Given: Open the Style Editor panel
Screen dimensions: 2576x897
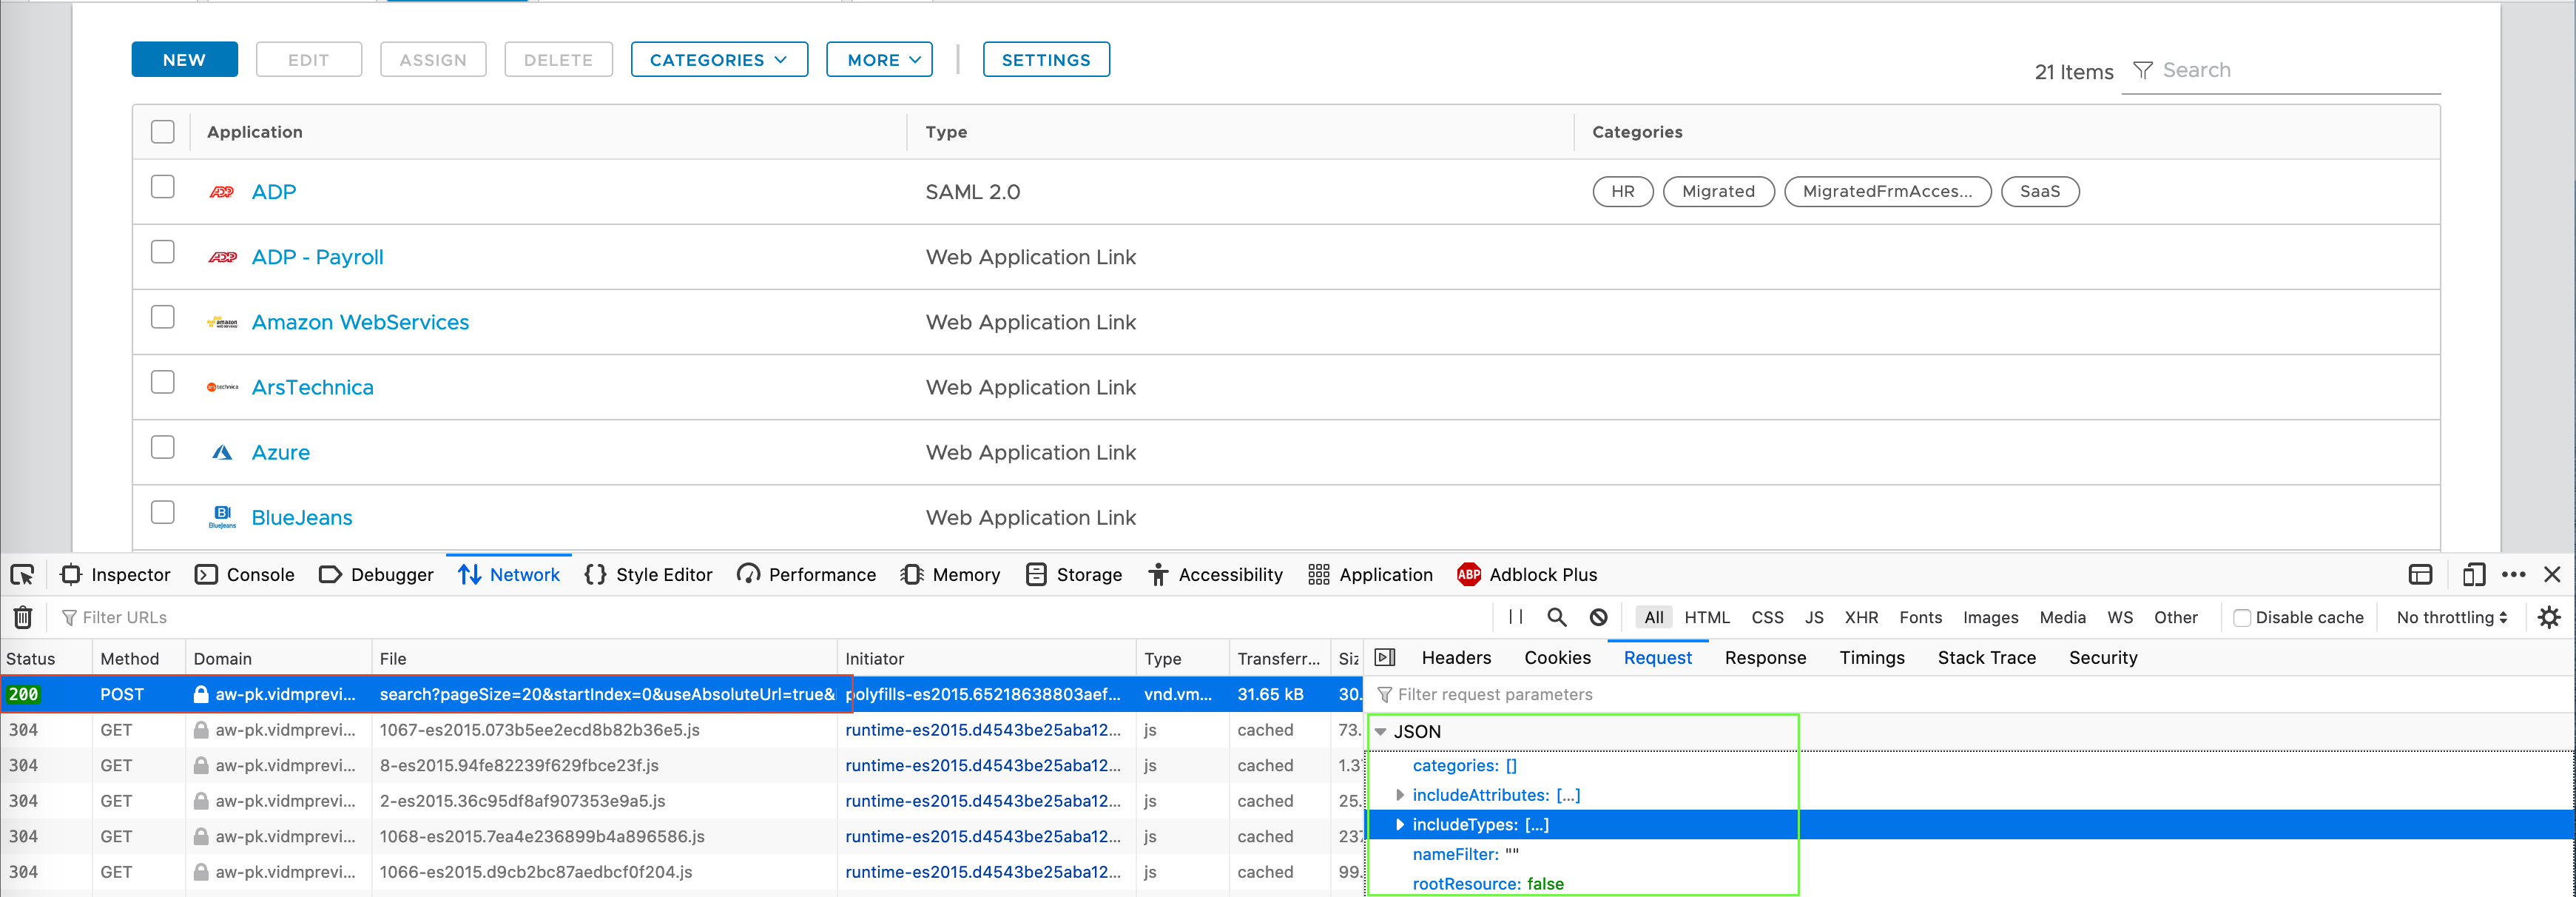Looking at the screenshot, I should (649, 575).
